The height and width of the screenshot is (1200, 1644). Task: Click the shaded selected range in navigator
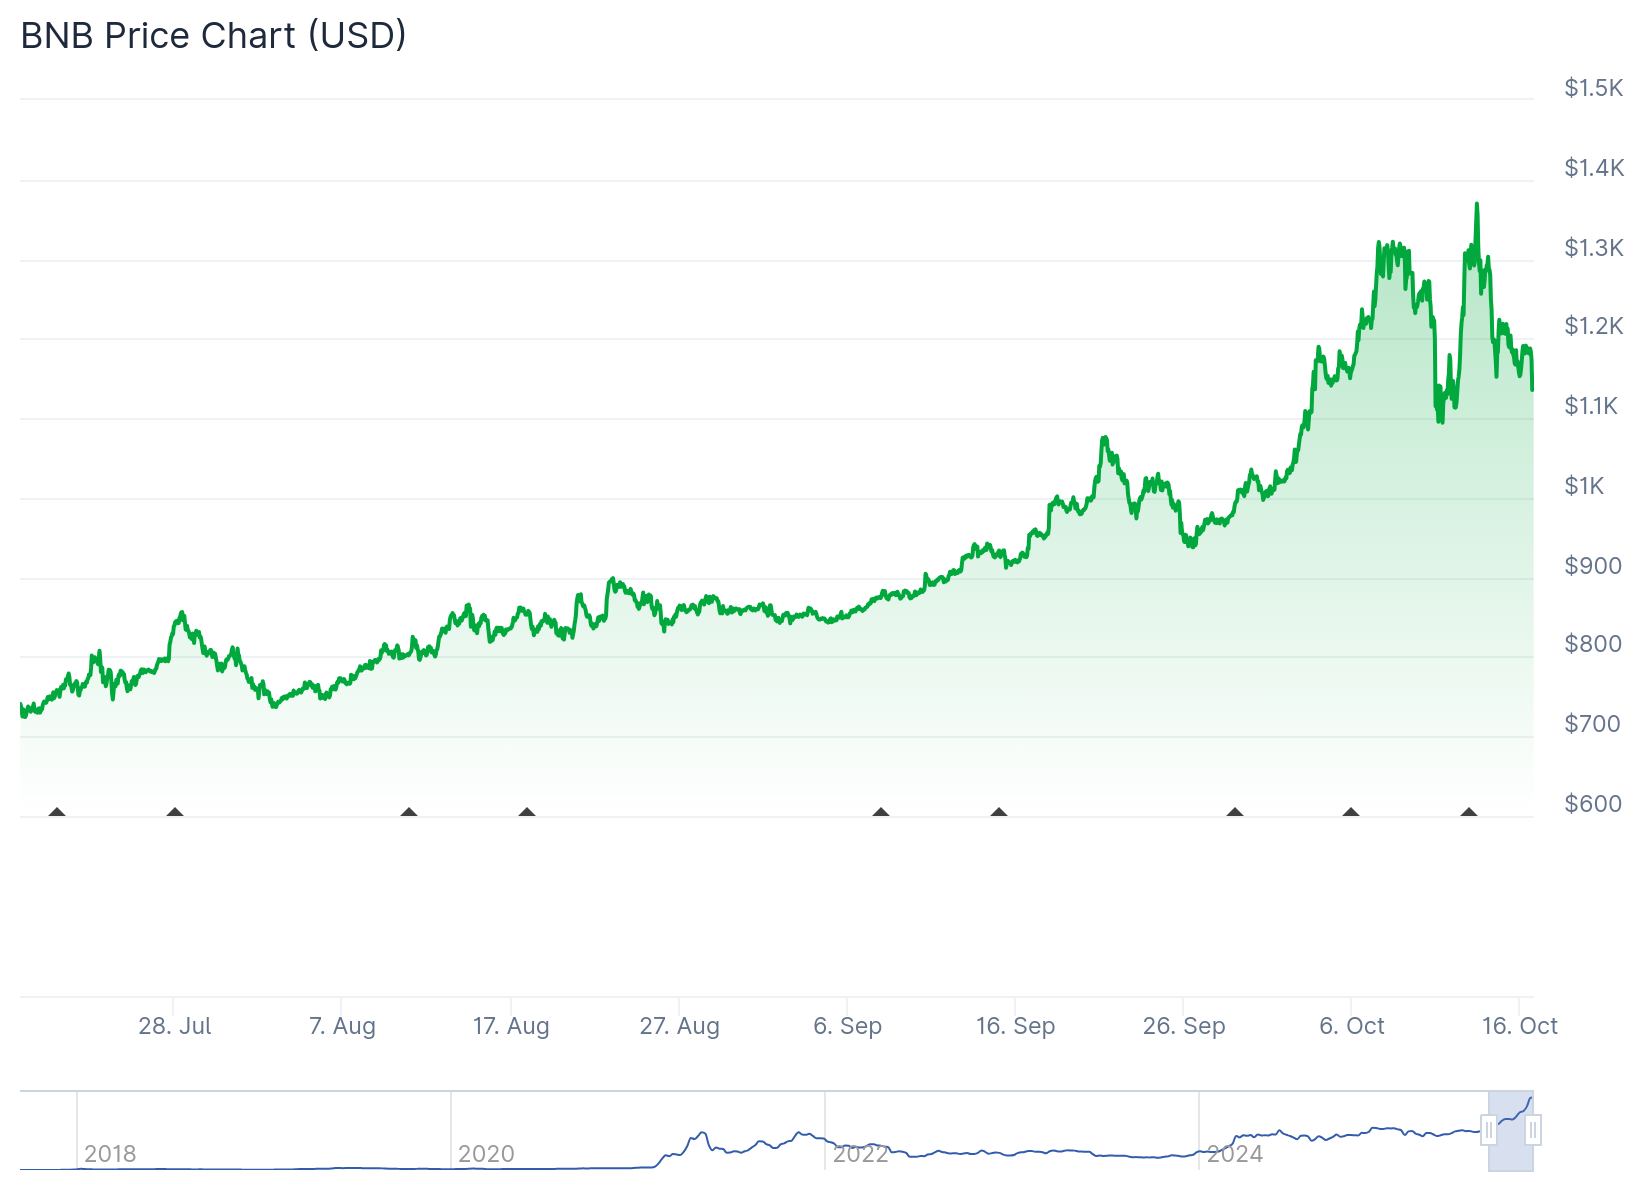tap(1511, 1150)
